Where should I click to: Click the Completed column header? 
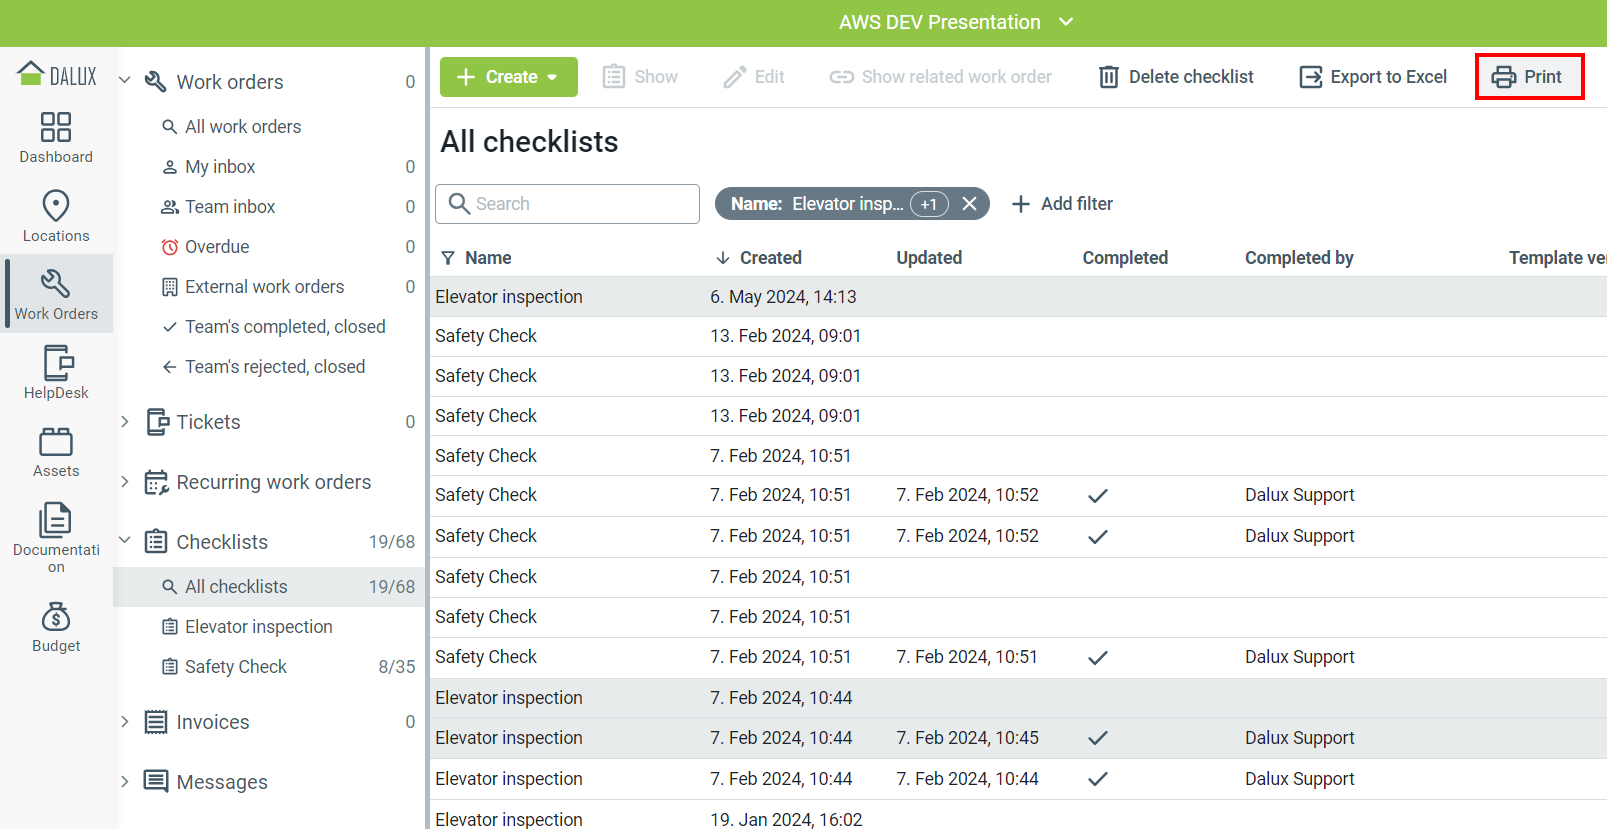[1125, 258]
